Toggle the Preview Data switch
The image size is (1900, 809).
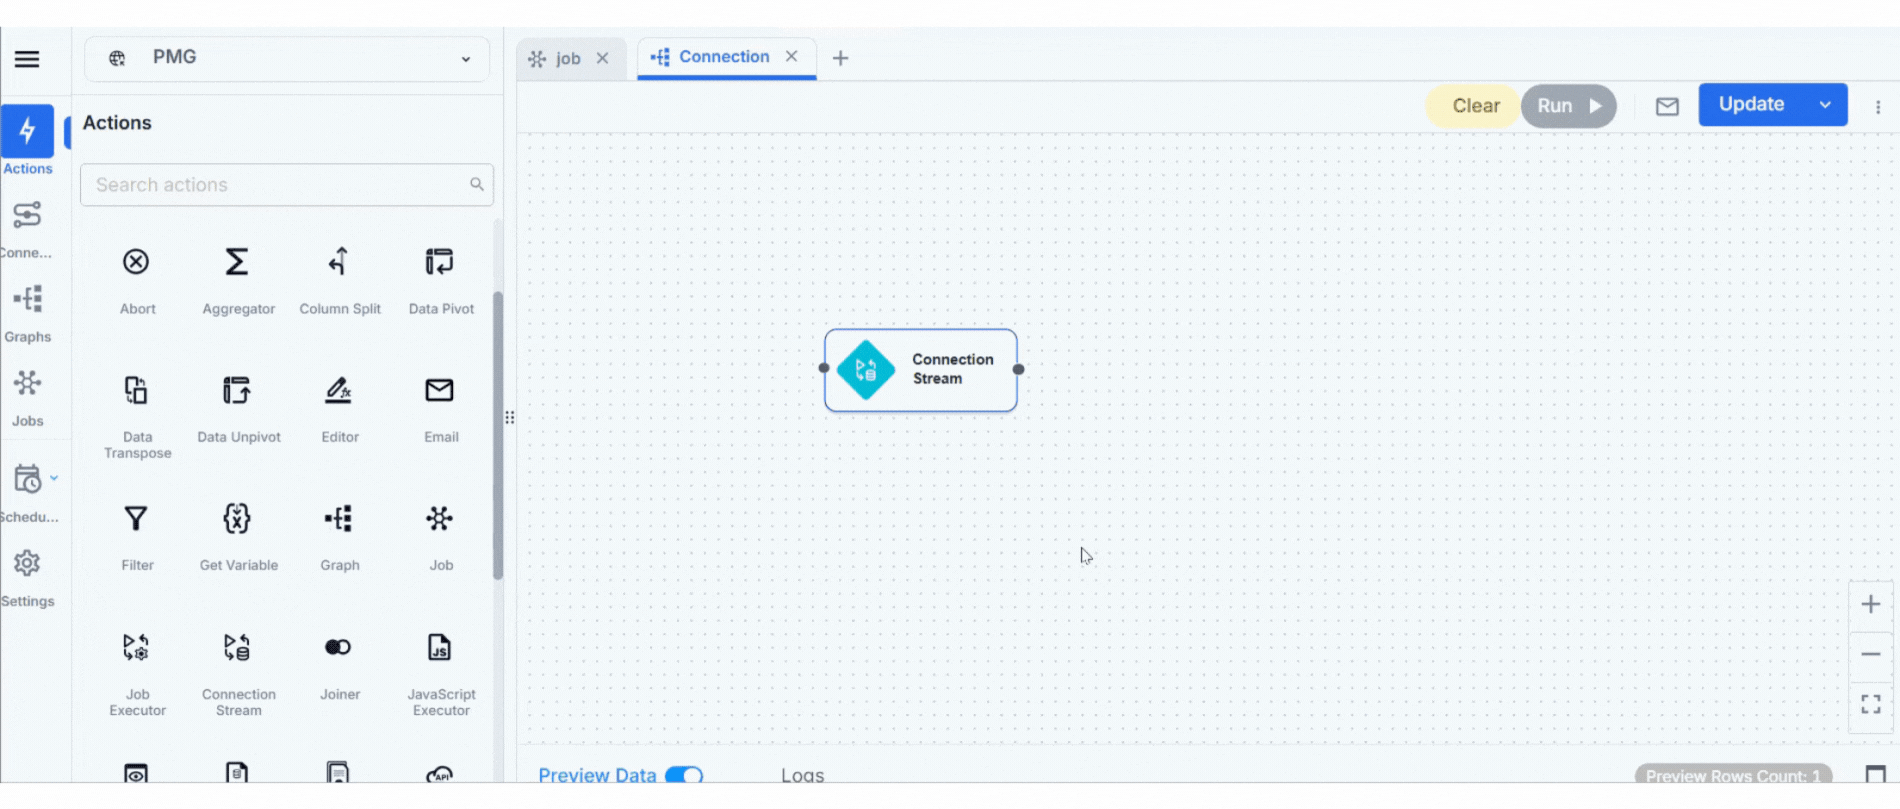click(684, 775)
